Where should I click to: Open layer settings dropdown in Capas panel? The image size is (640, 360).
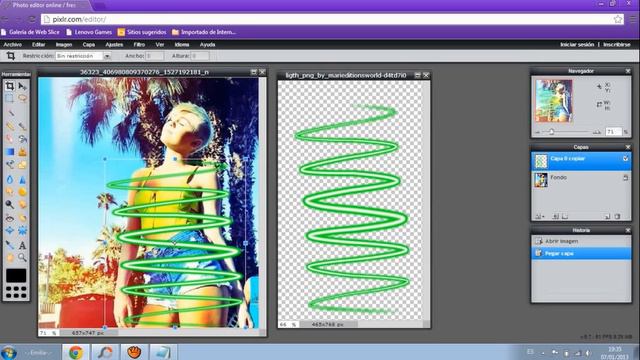(540, 216)
